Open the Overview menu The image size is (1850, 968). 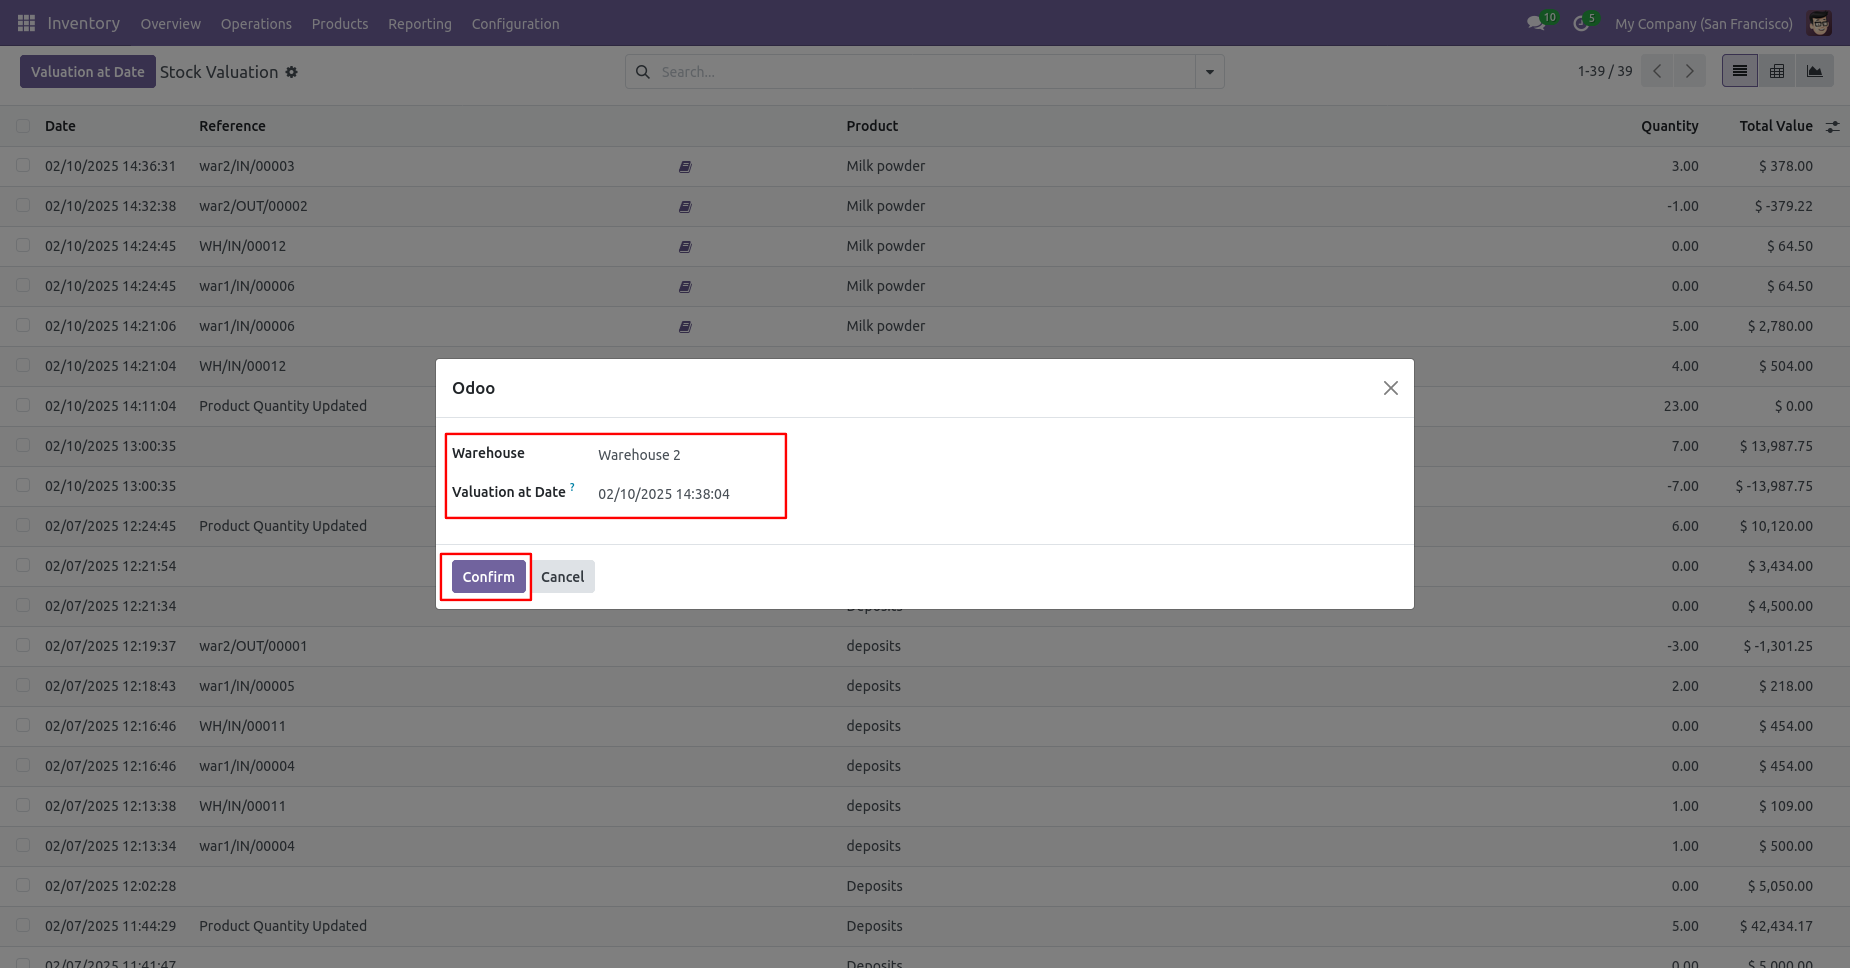(x=170, y=24)
